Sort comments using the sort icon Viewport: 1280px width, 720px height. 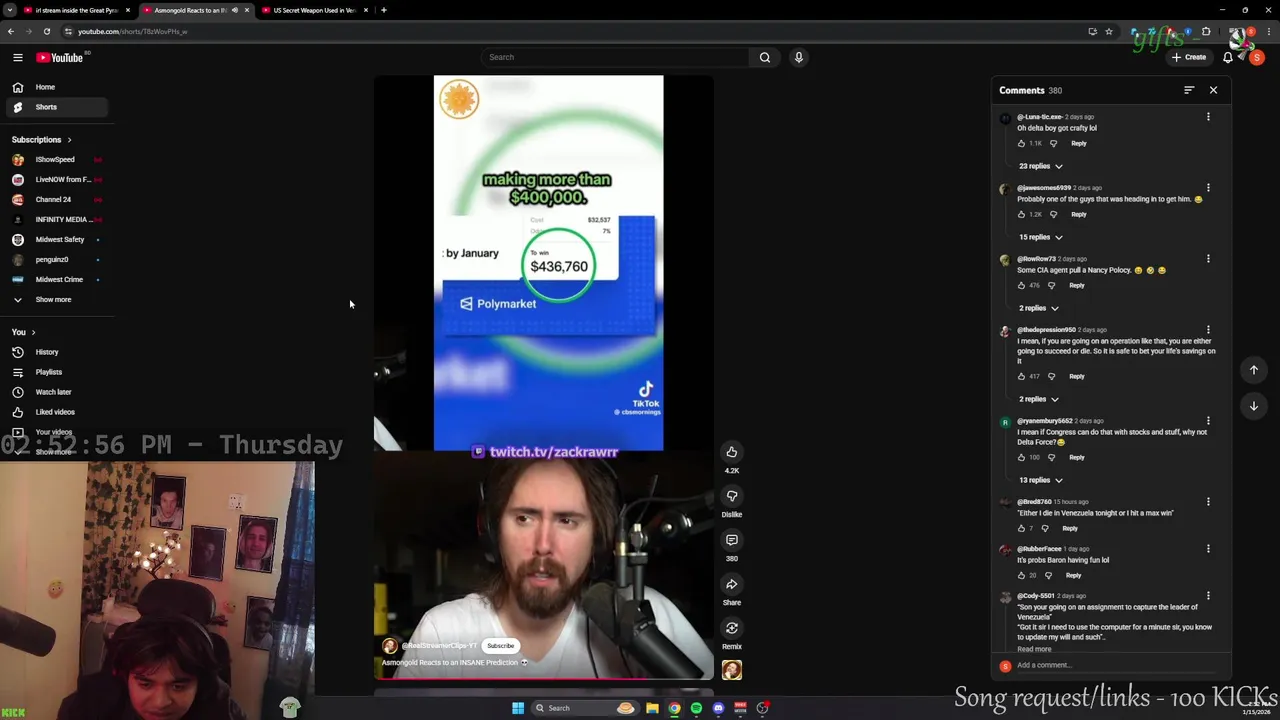tap(1189, 90)
